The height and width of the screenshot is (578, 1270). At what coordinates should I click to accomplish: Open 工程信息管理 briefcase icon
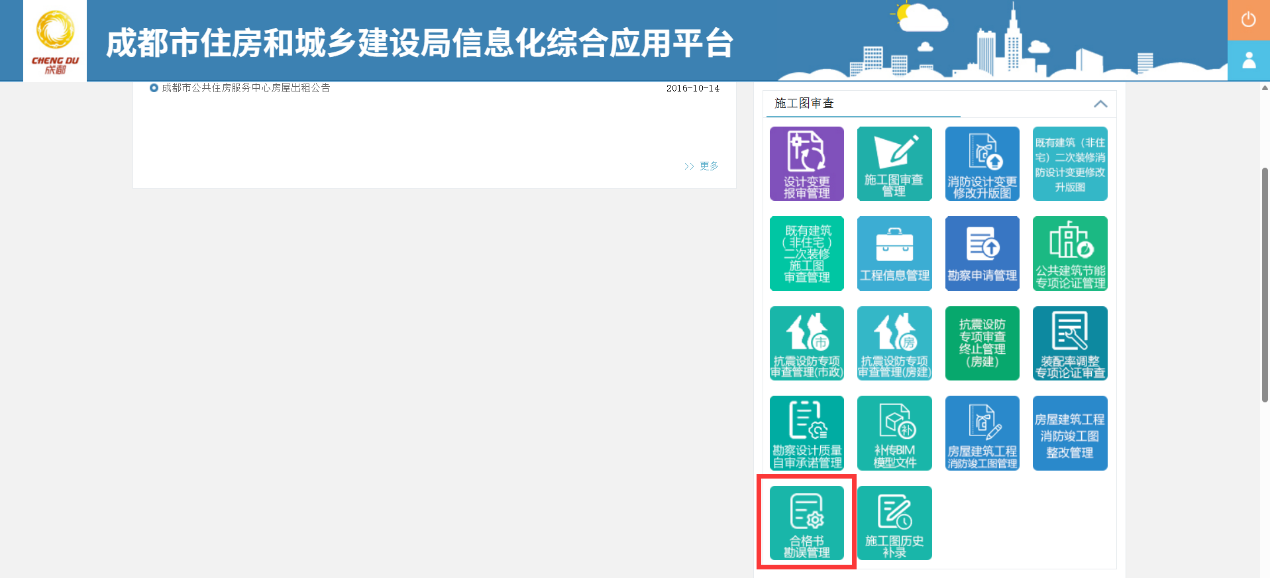click(x=894, y=253)
